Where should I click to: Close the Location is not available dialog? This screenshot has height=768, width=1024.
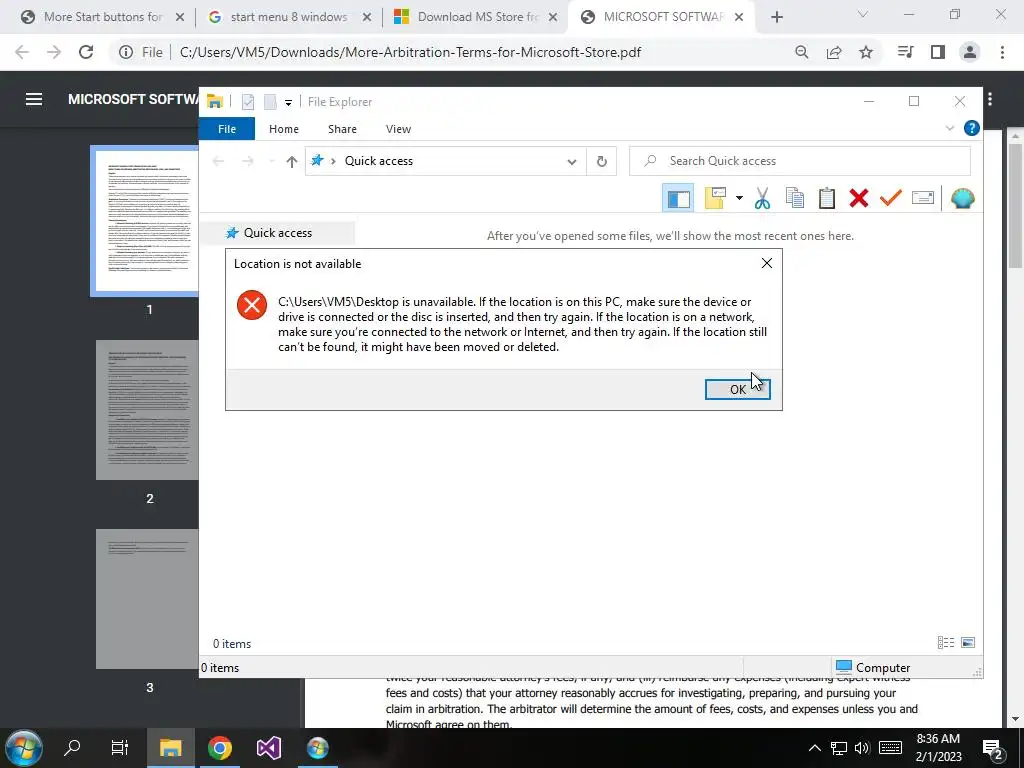(767, 263)
